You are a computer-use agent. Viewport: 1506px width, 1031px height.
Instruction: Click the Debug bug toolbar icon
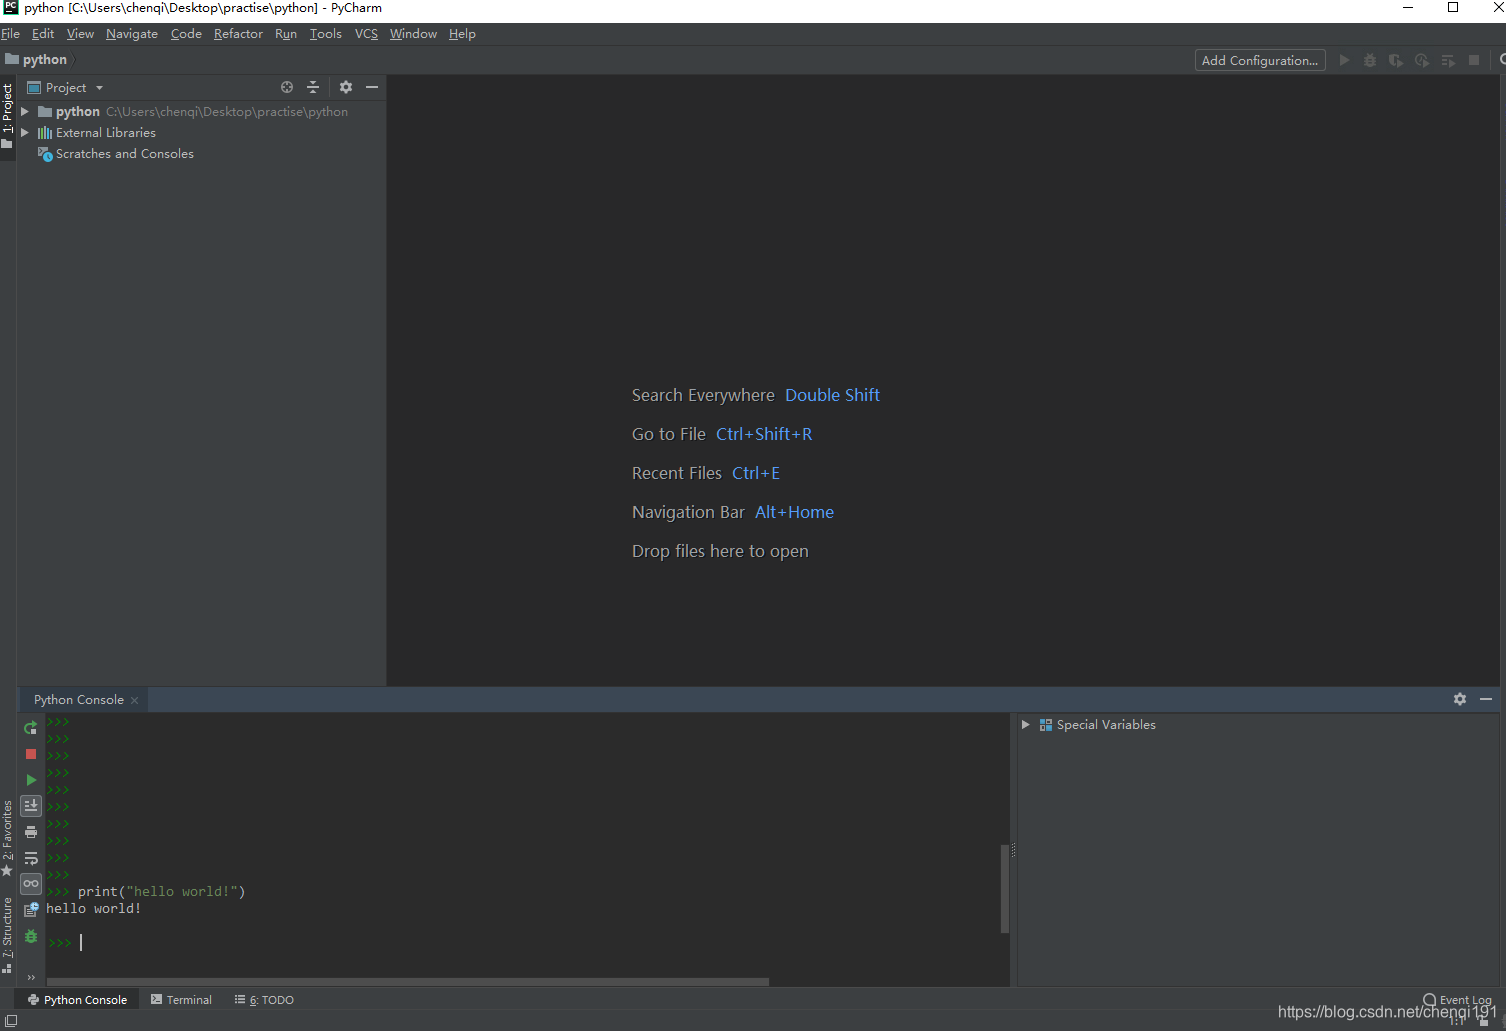[x=1370, y=60]
